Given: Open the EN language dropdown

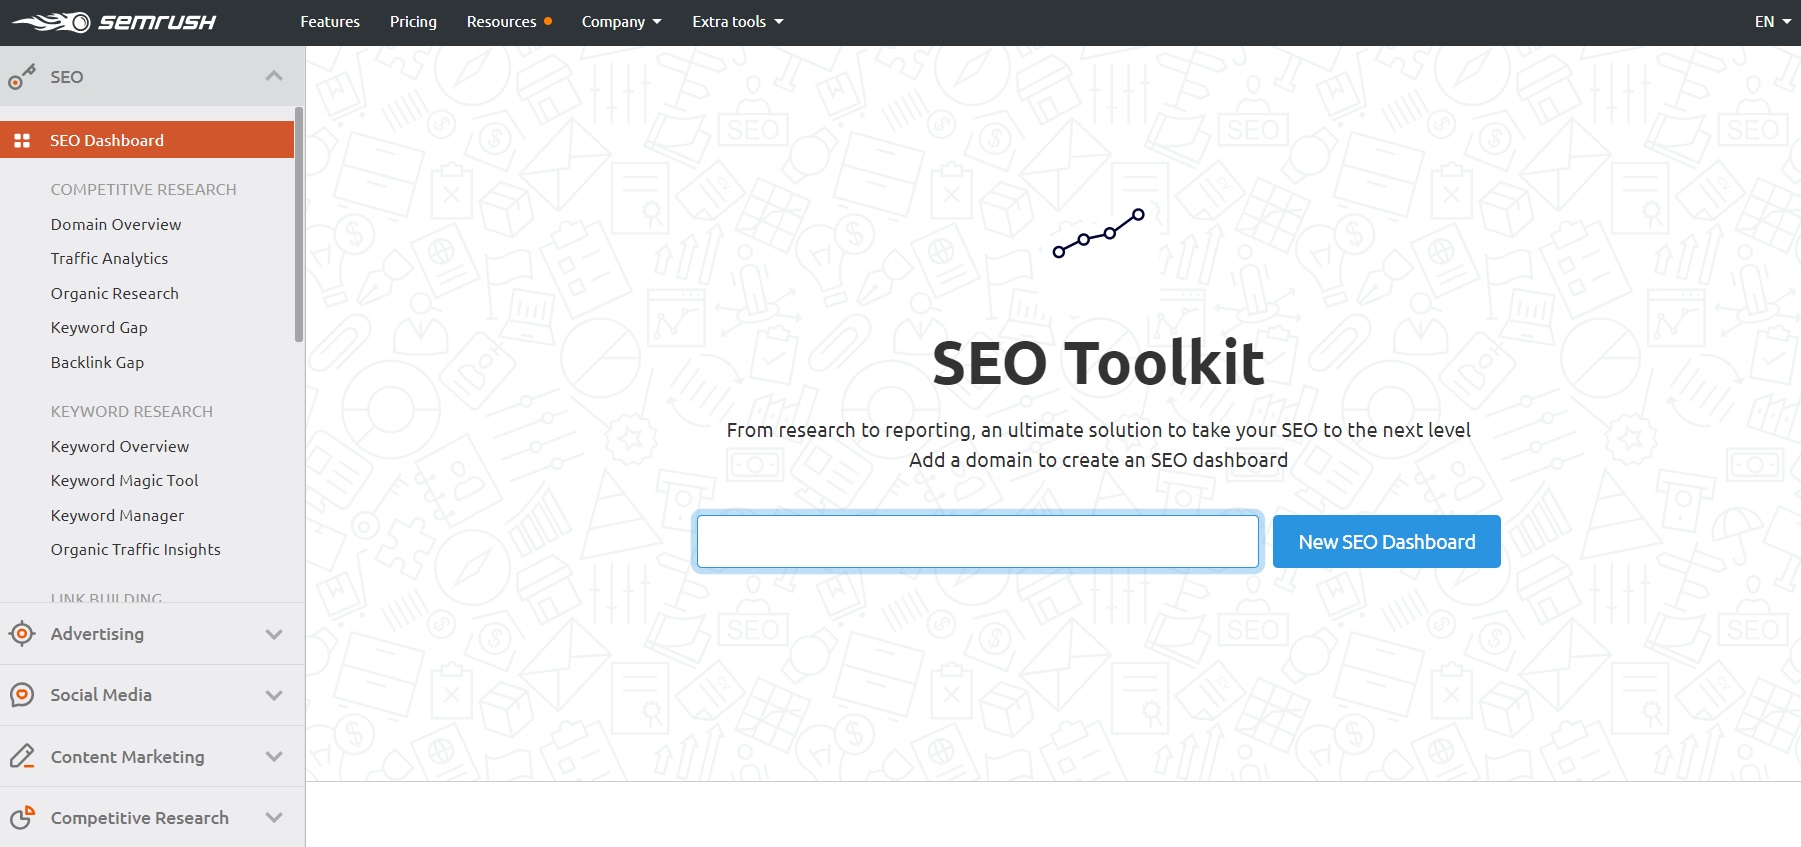Looking at the screenshot, I should click(x=1773, y=22).
